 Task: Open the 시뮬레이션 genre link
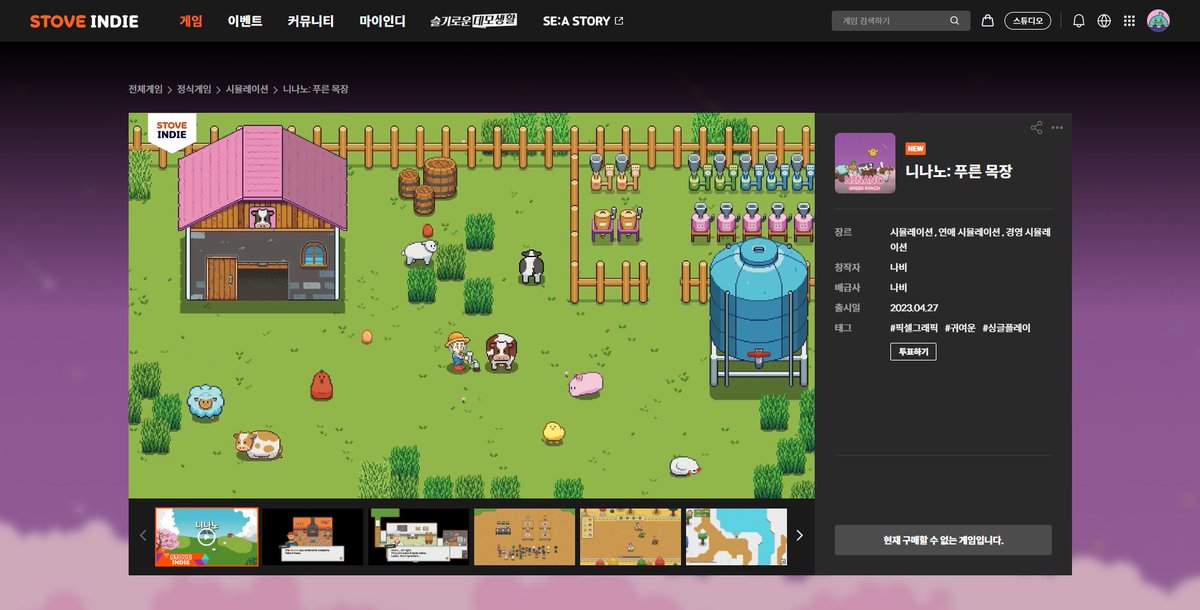click(x=912, y=232)
